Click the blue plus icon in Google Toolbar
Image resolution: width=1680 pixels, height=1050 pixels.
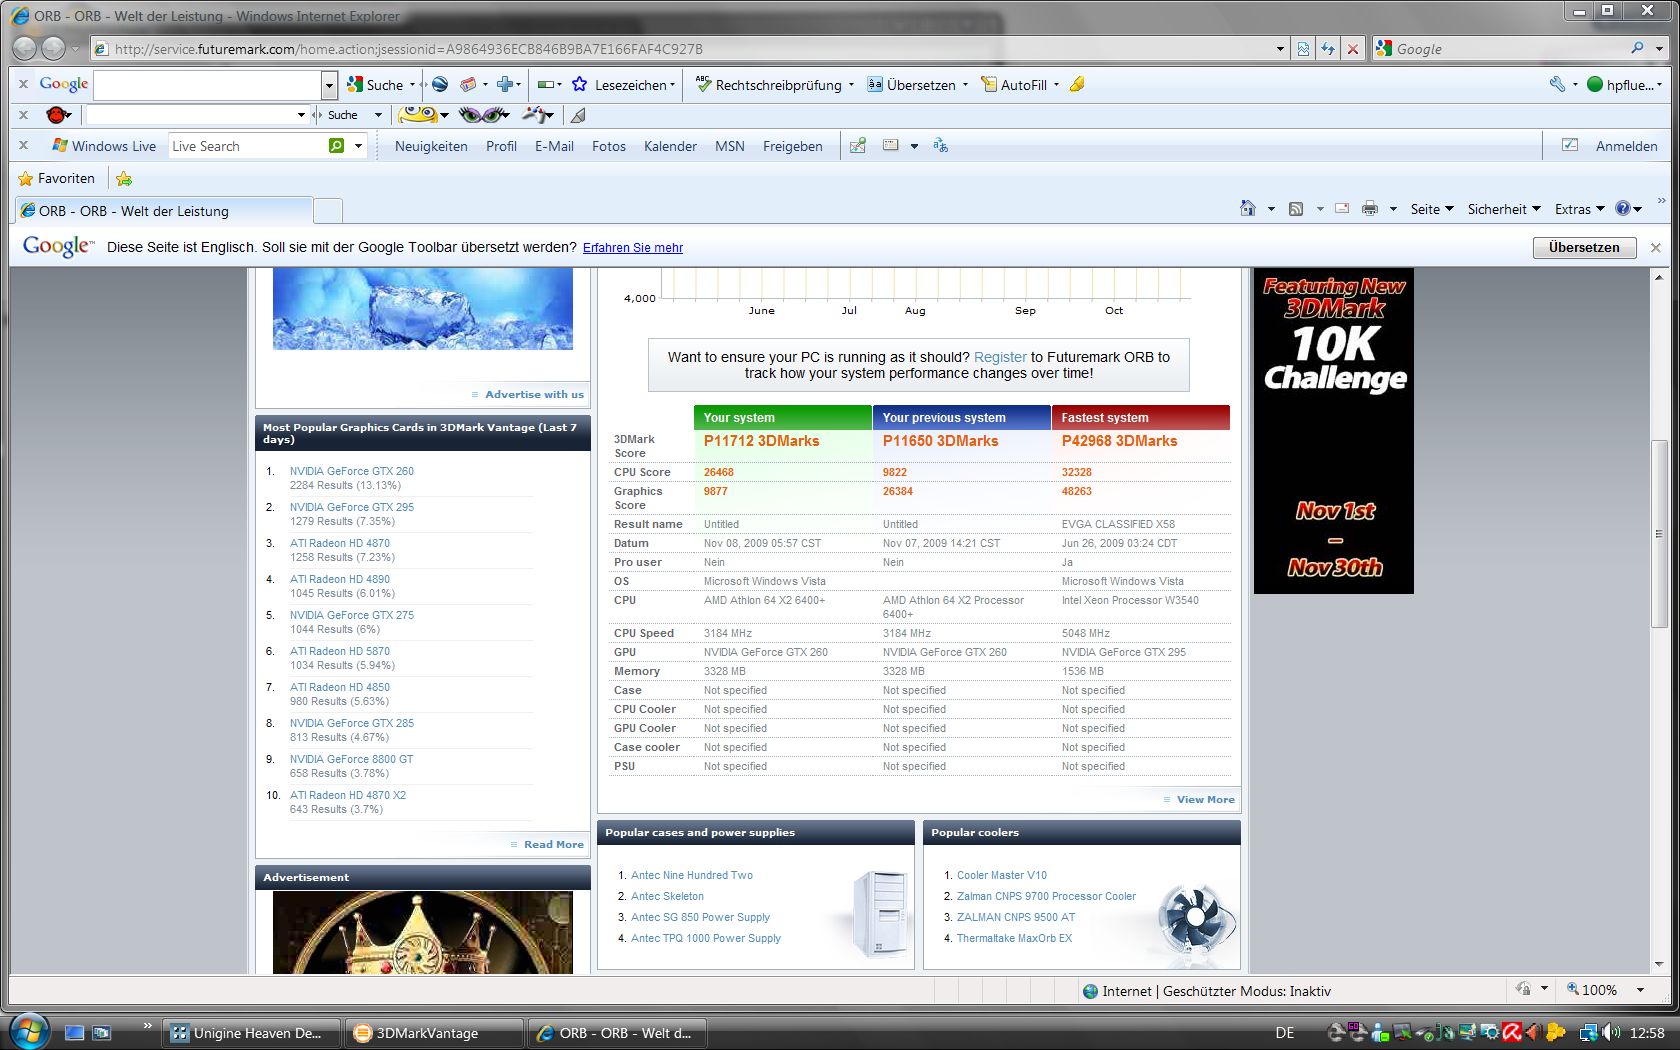505,84
